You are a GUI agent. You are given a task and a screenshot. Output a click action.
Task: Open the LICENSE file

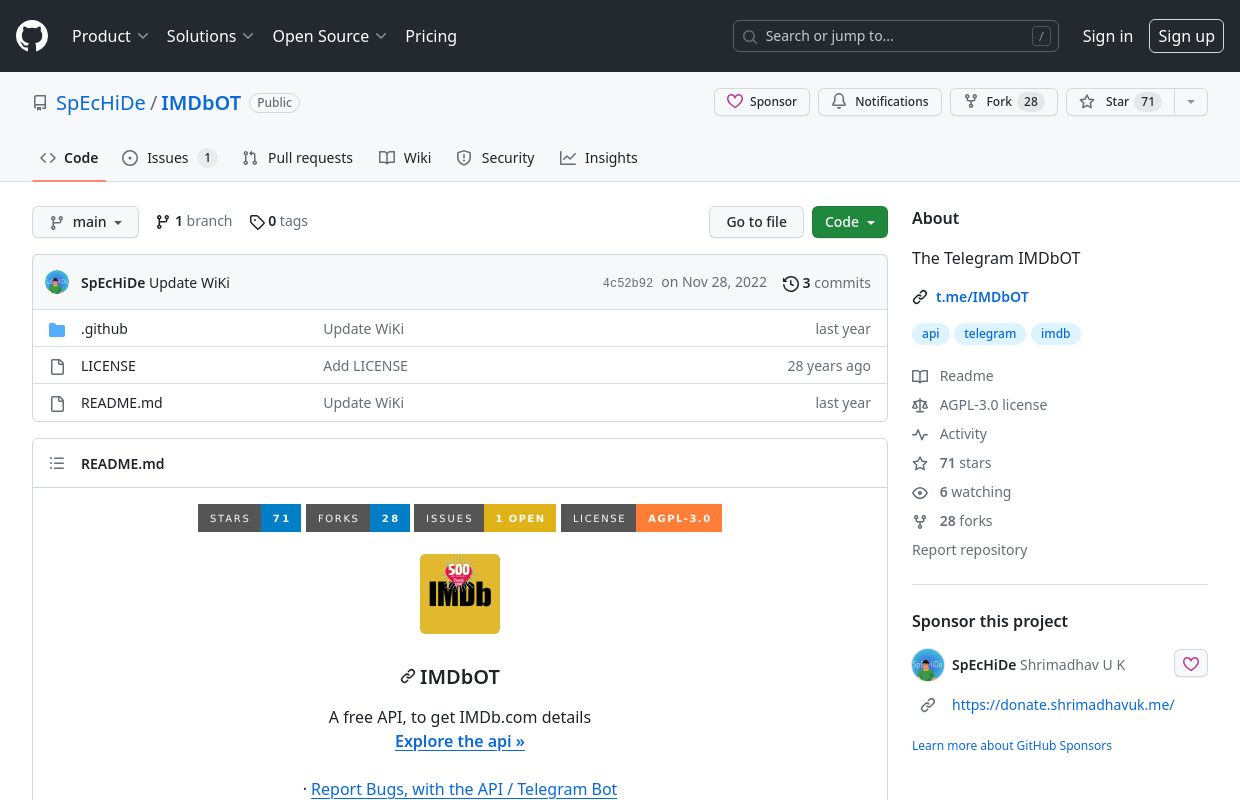(x=108, y=366)
